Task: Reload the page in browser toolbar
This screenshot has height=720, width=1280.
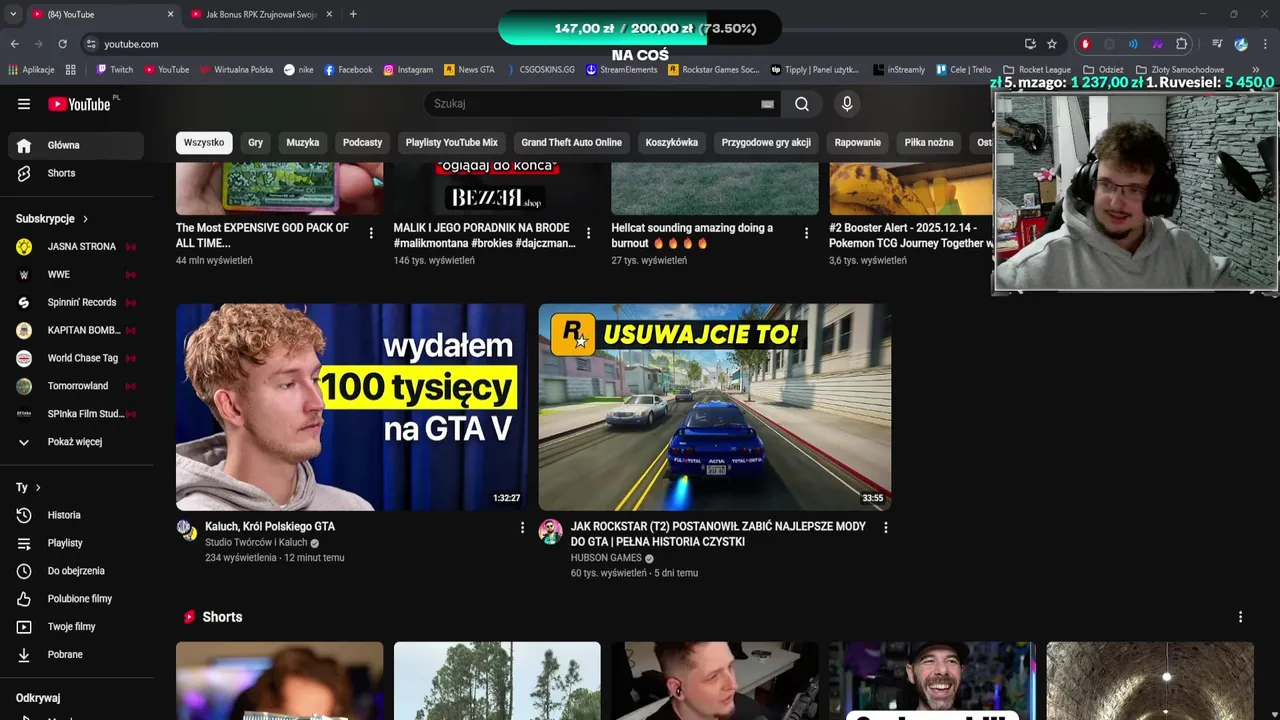Action: (x=62, y=44)
